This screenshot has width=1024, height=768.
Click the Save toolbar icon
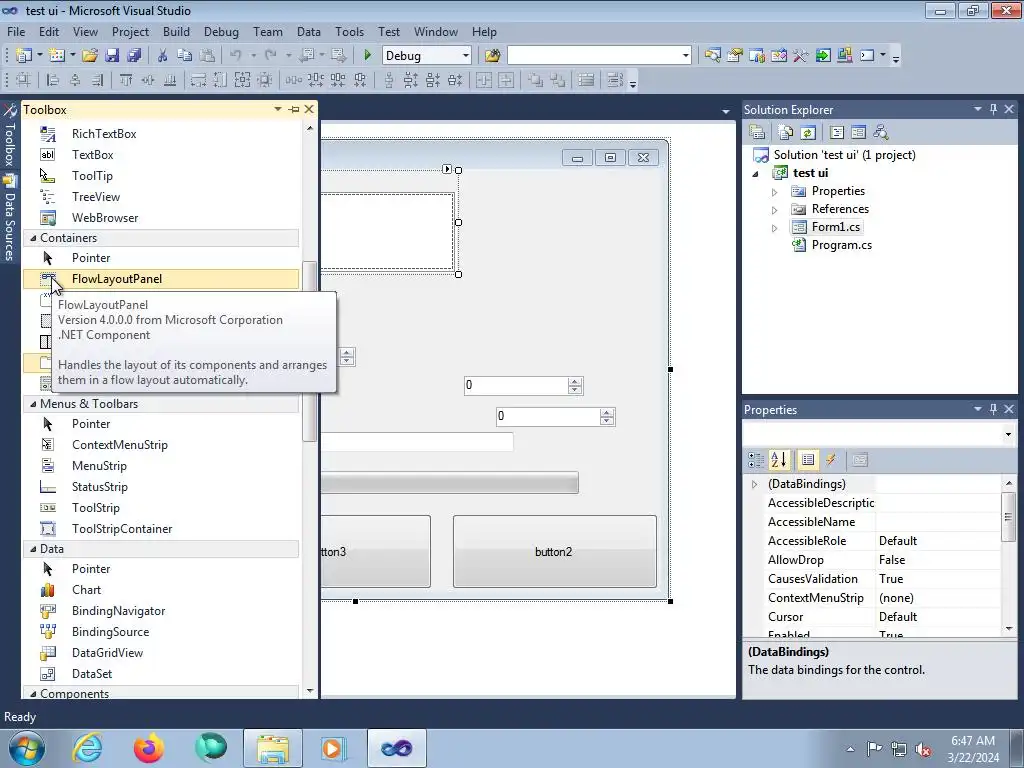[x=112, y=56]
